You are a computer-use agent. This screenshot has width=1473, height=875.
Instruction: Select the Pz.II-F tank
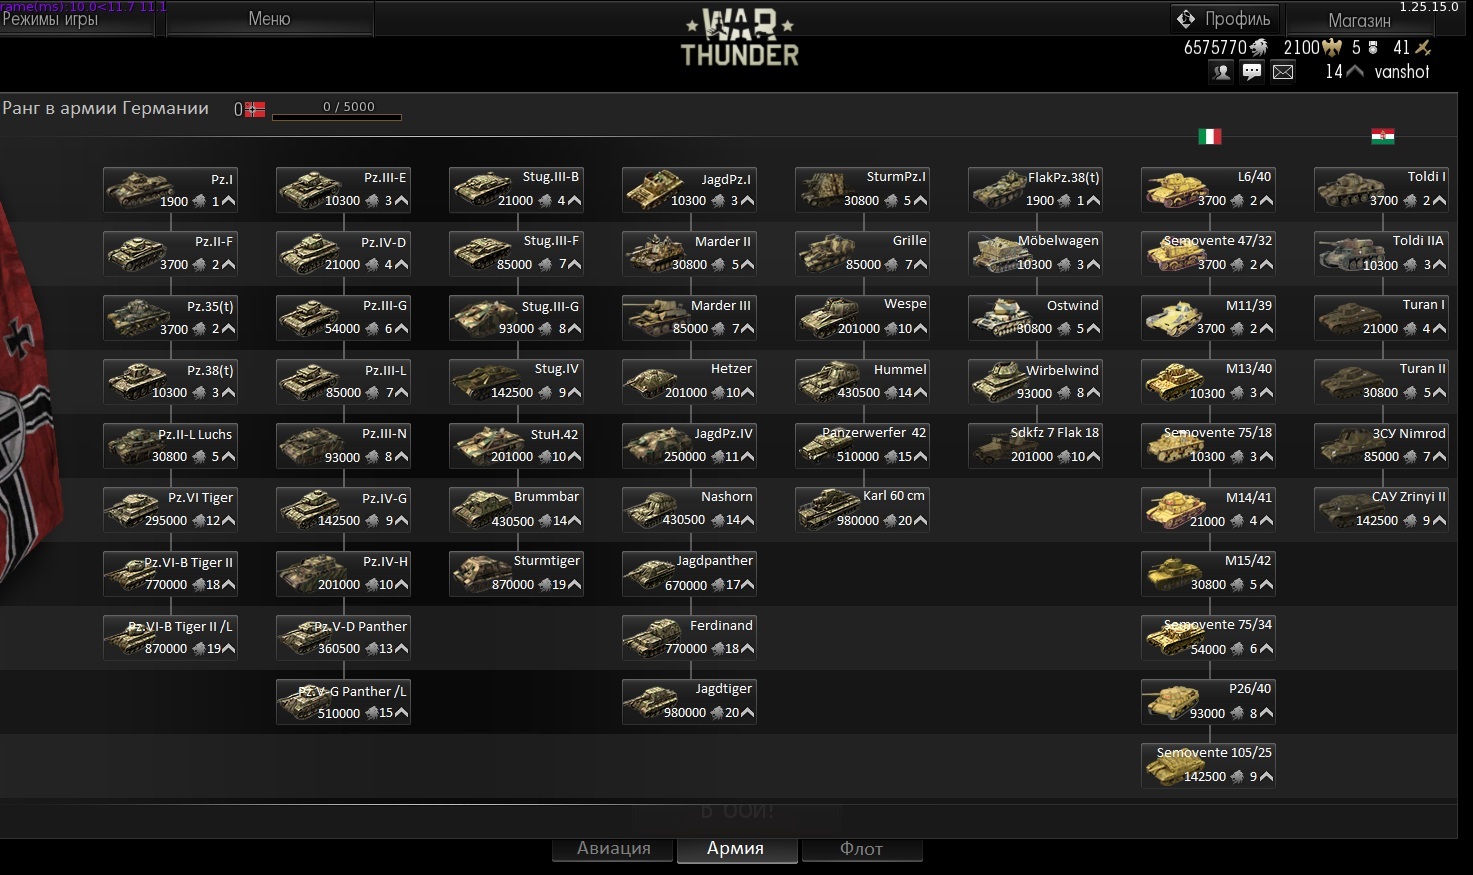click(x=170, y=254)
